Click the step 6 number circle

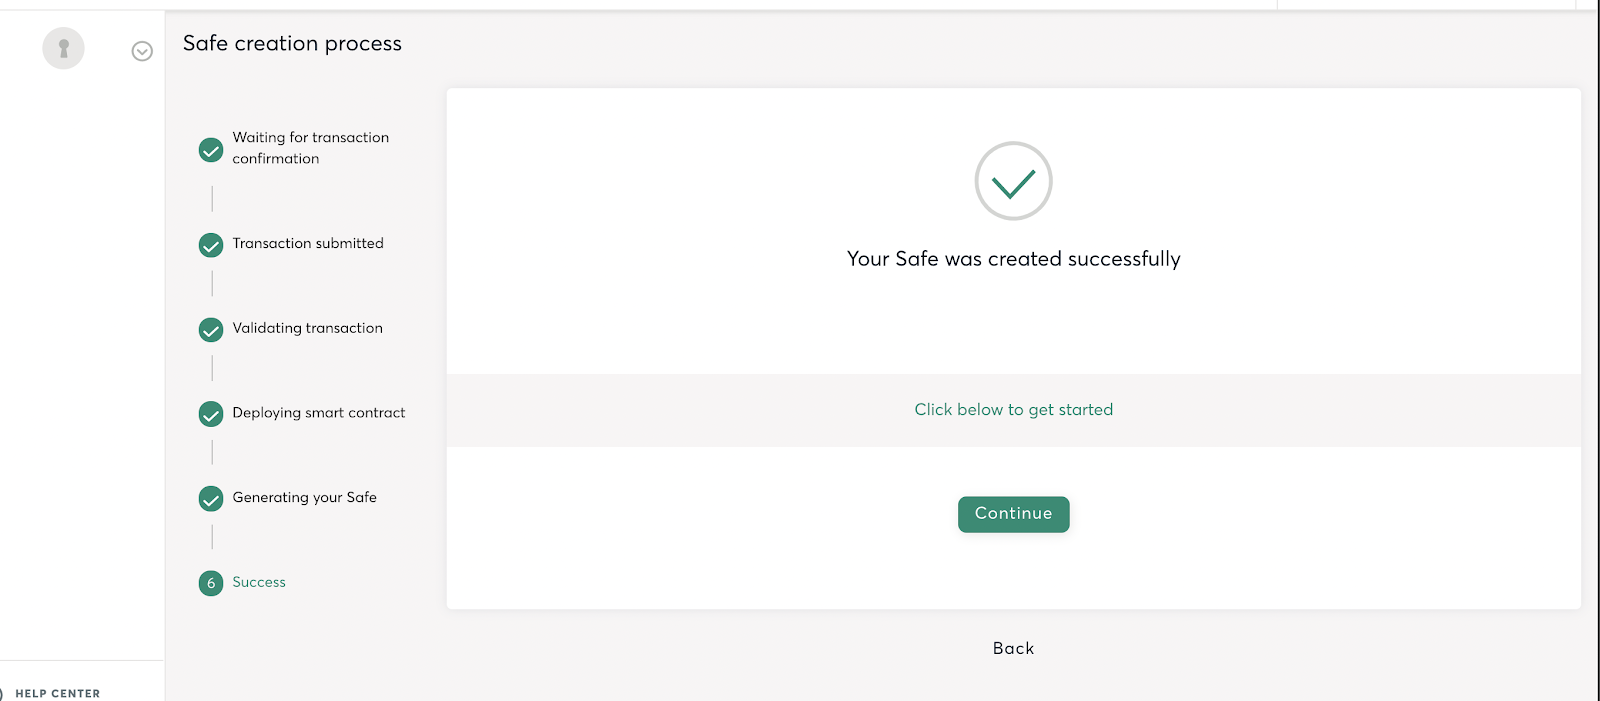click(x=211, y=583)
